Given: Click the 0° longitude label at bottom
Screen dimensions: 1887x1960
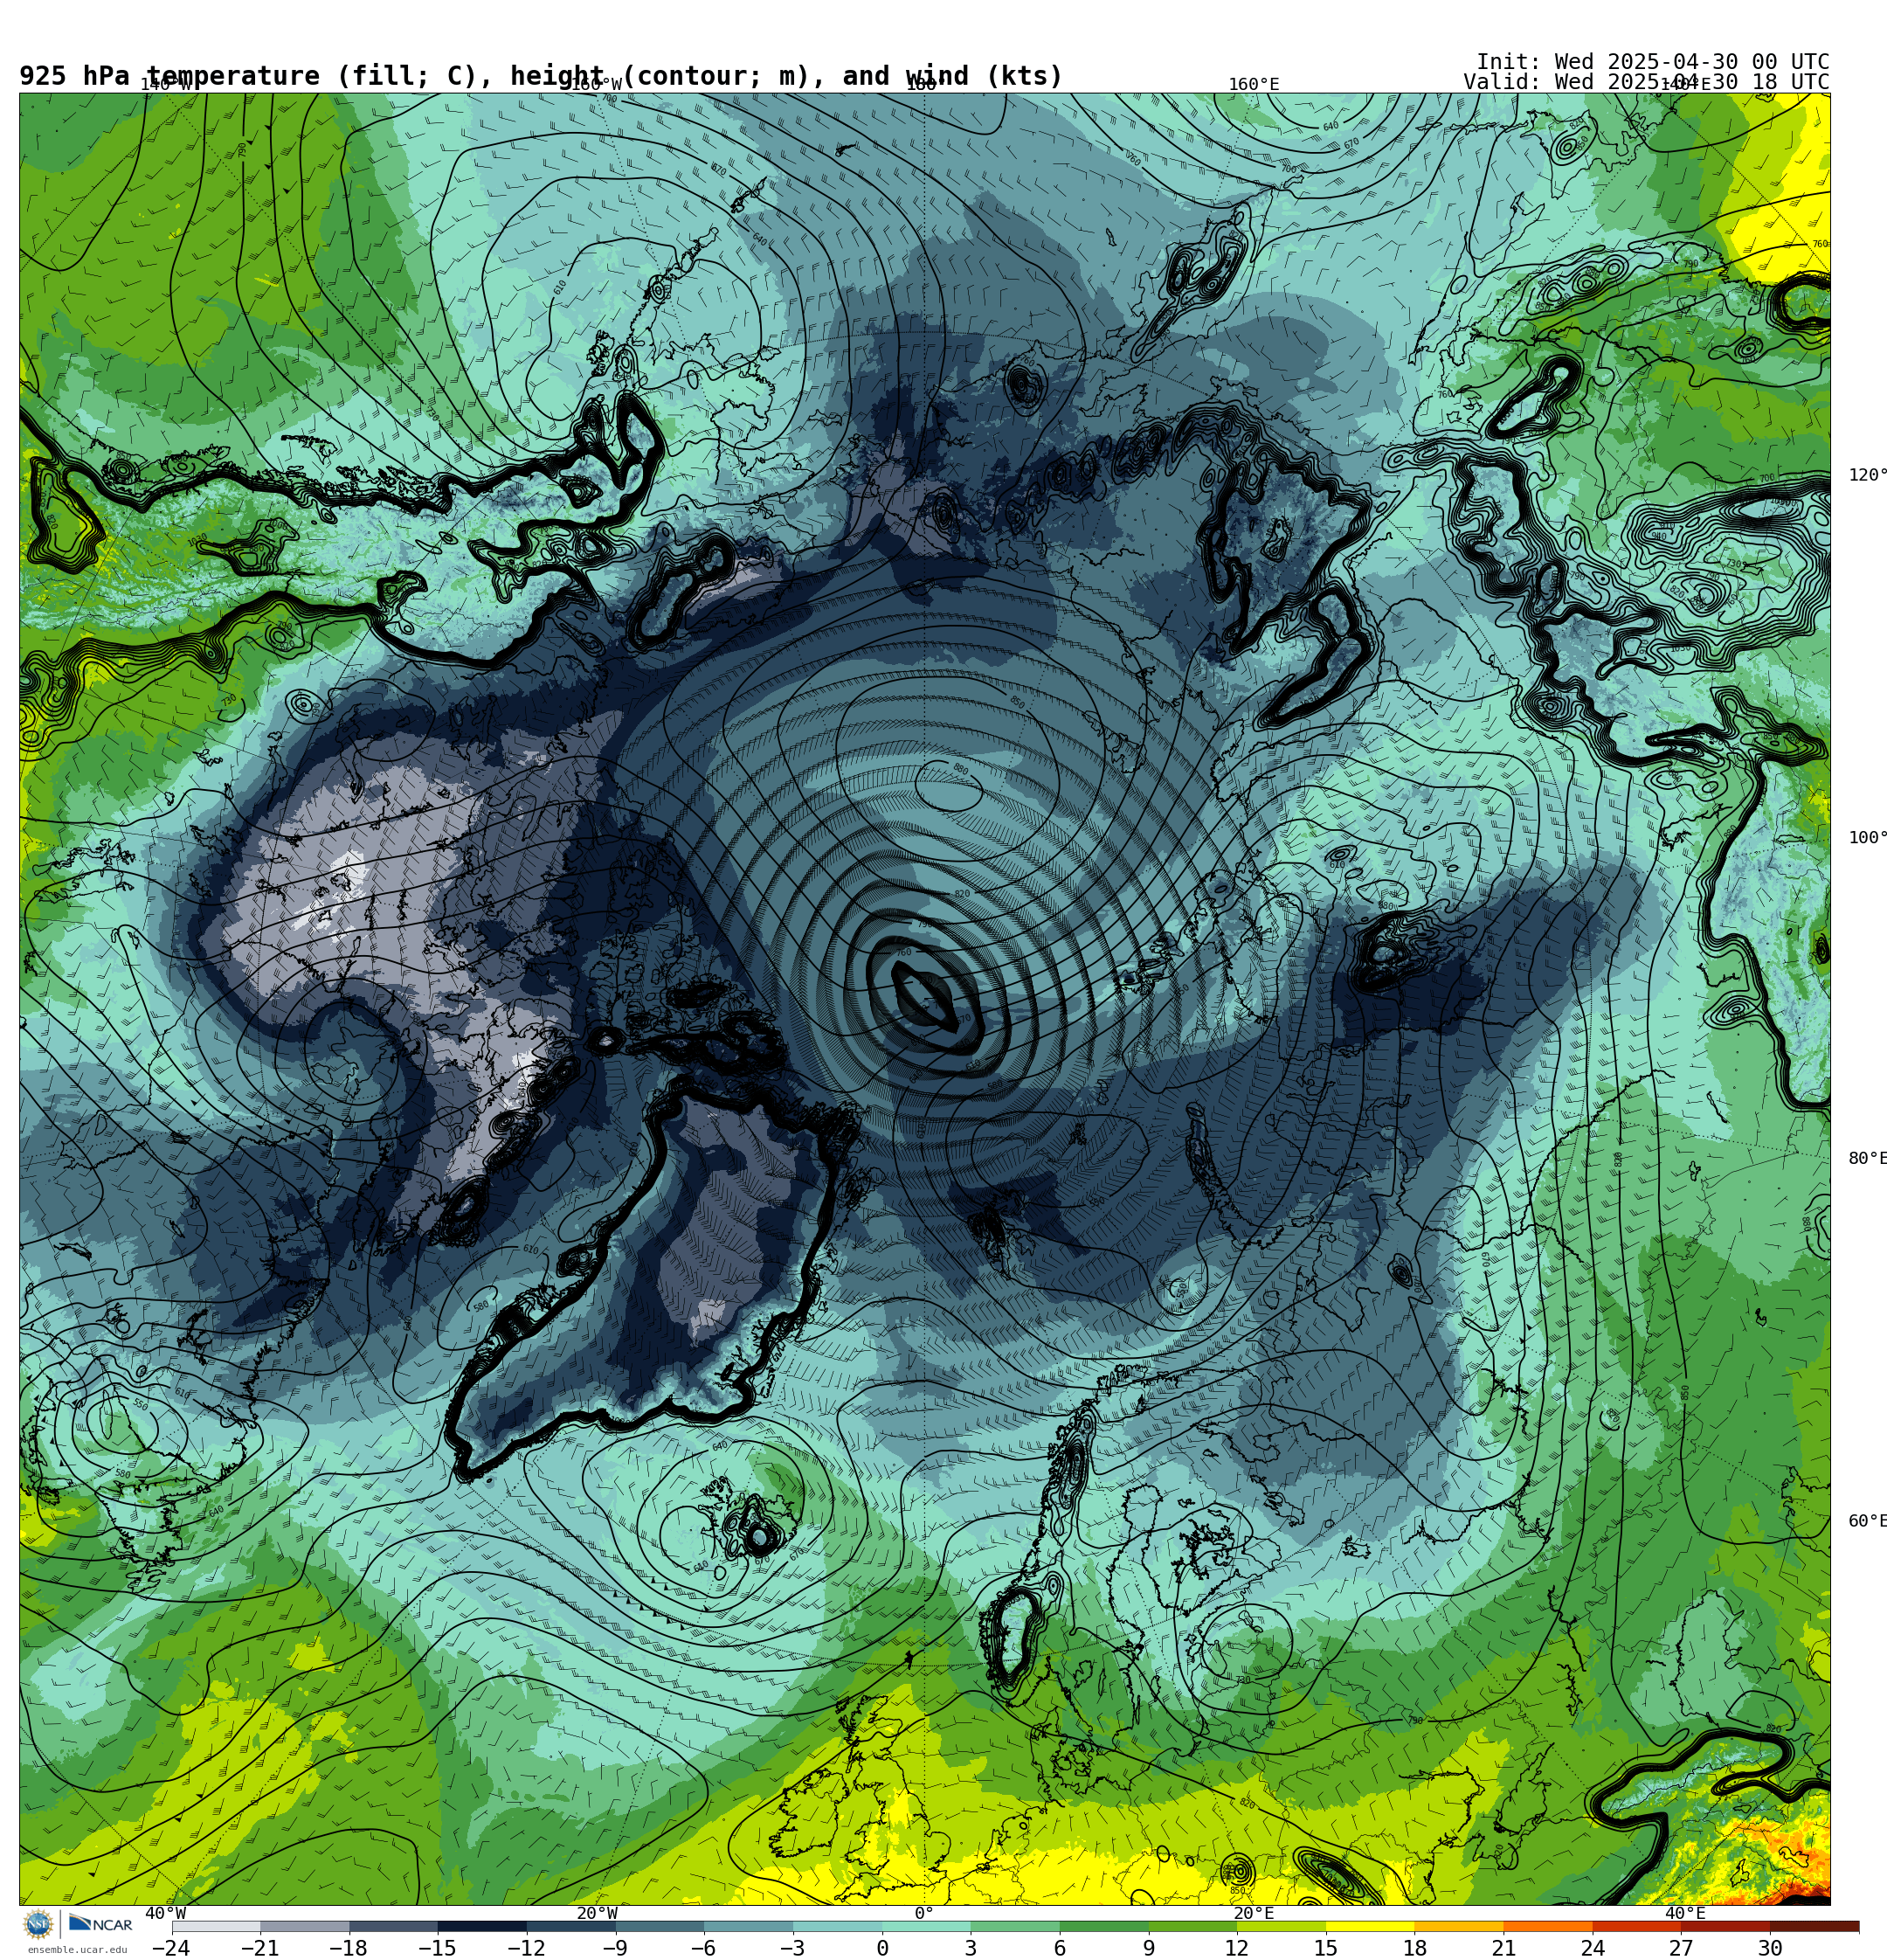Looking at the screenshot, I should click(x=924, y=1913).
